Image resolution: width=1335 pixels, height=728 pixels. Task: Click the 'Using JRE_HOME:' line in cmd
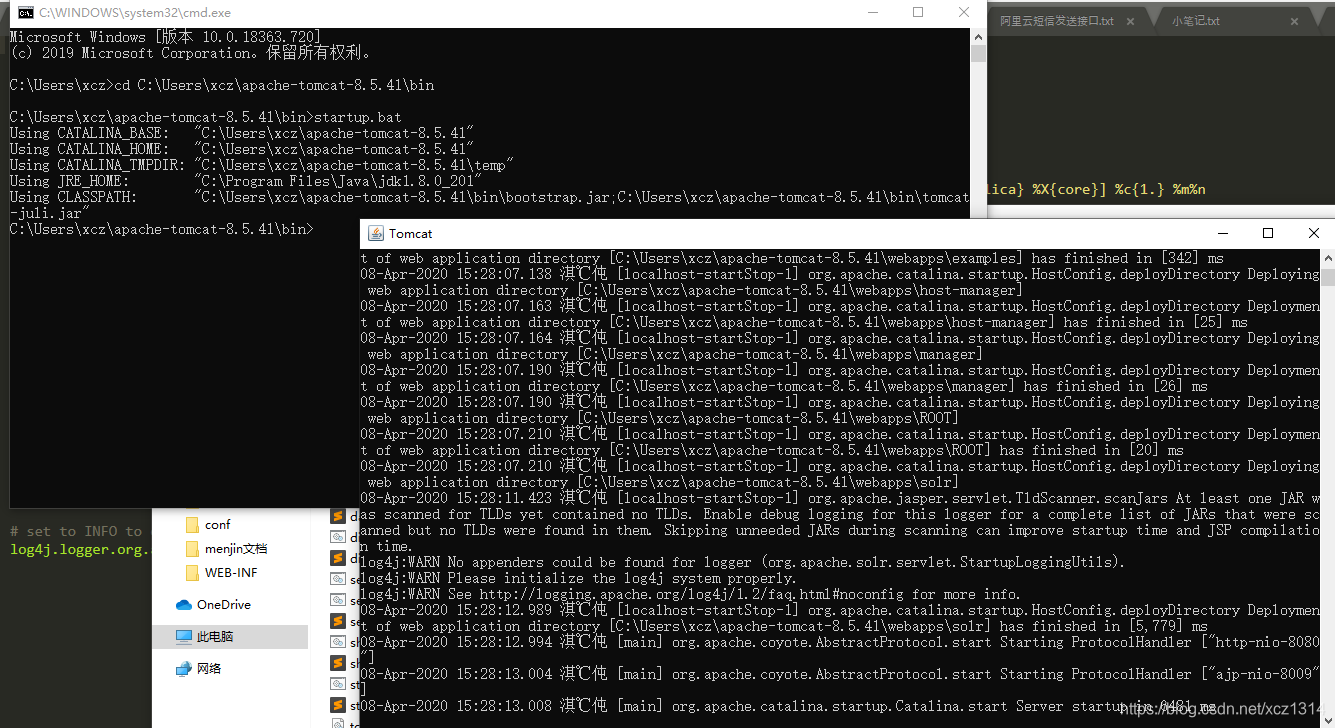245,181
